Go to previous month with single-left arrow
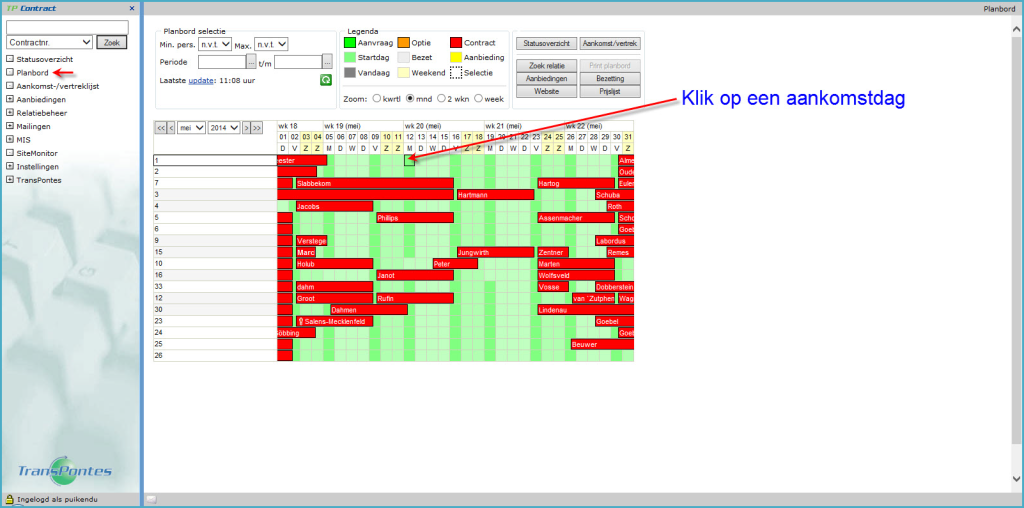This screenshot has height=508, width=1024. 171,128
